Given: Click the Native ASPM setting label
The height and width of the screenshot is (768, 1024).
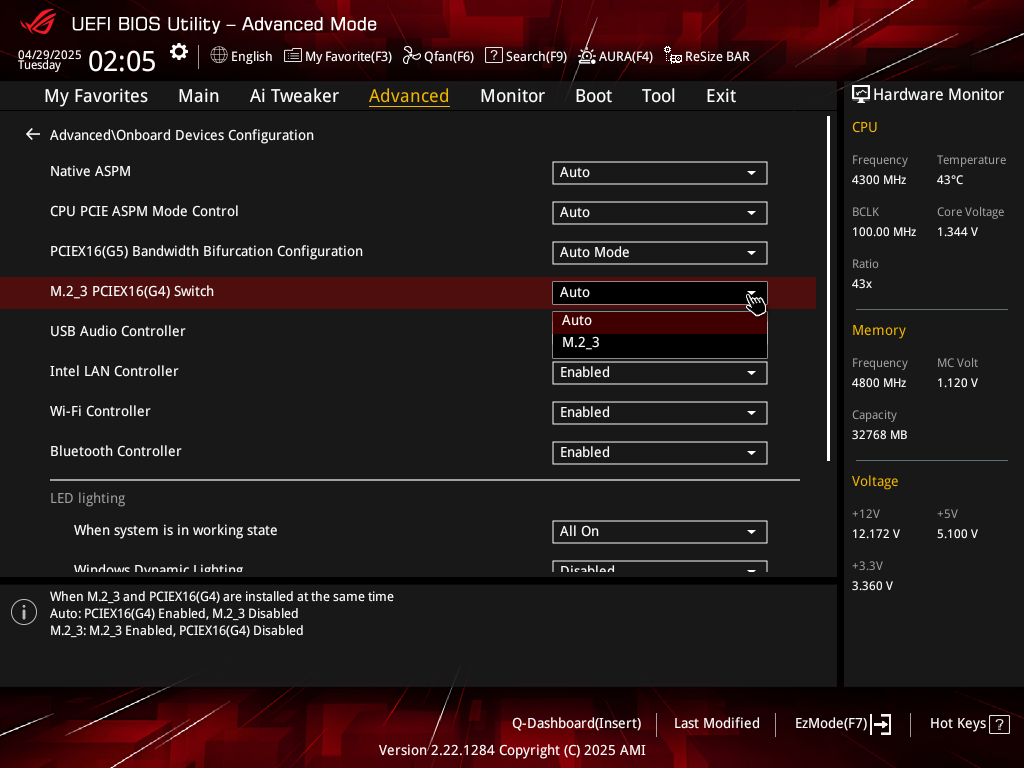Looking at the screenshot, I should click(x=90, y=171).
